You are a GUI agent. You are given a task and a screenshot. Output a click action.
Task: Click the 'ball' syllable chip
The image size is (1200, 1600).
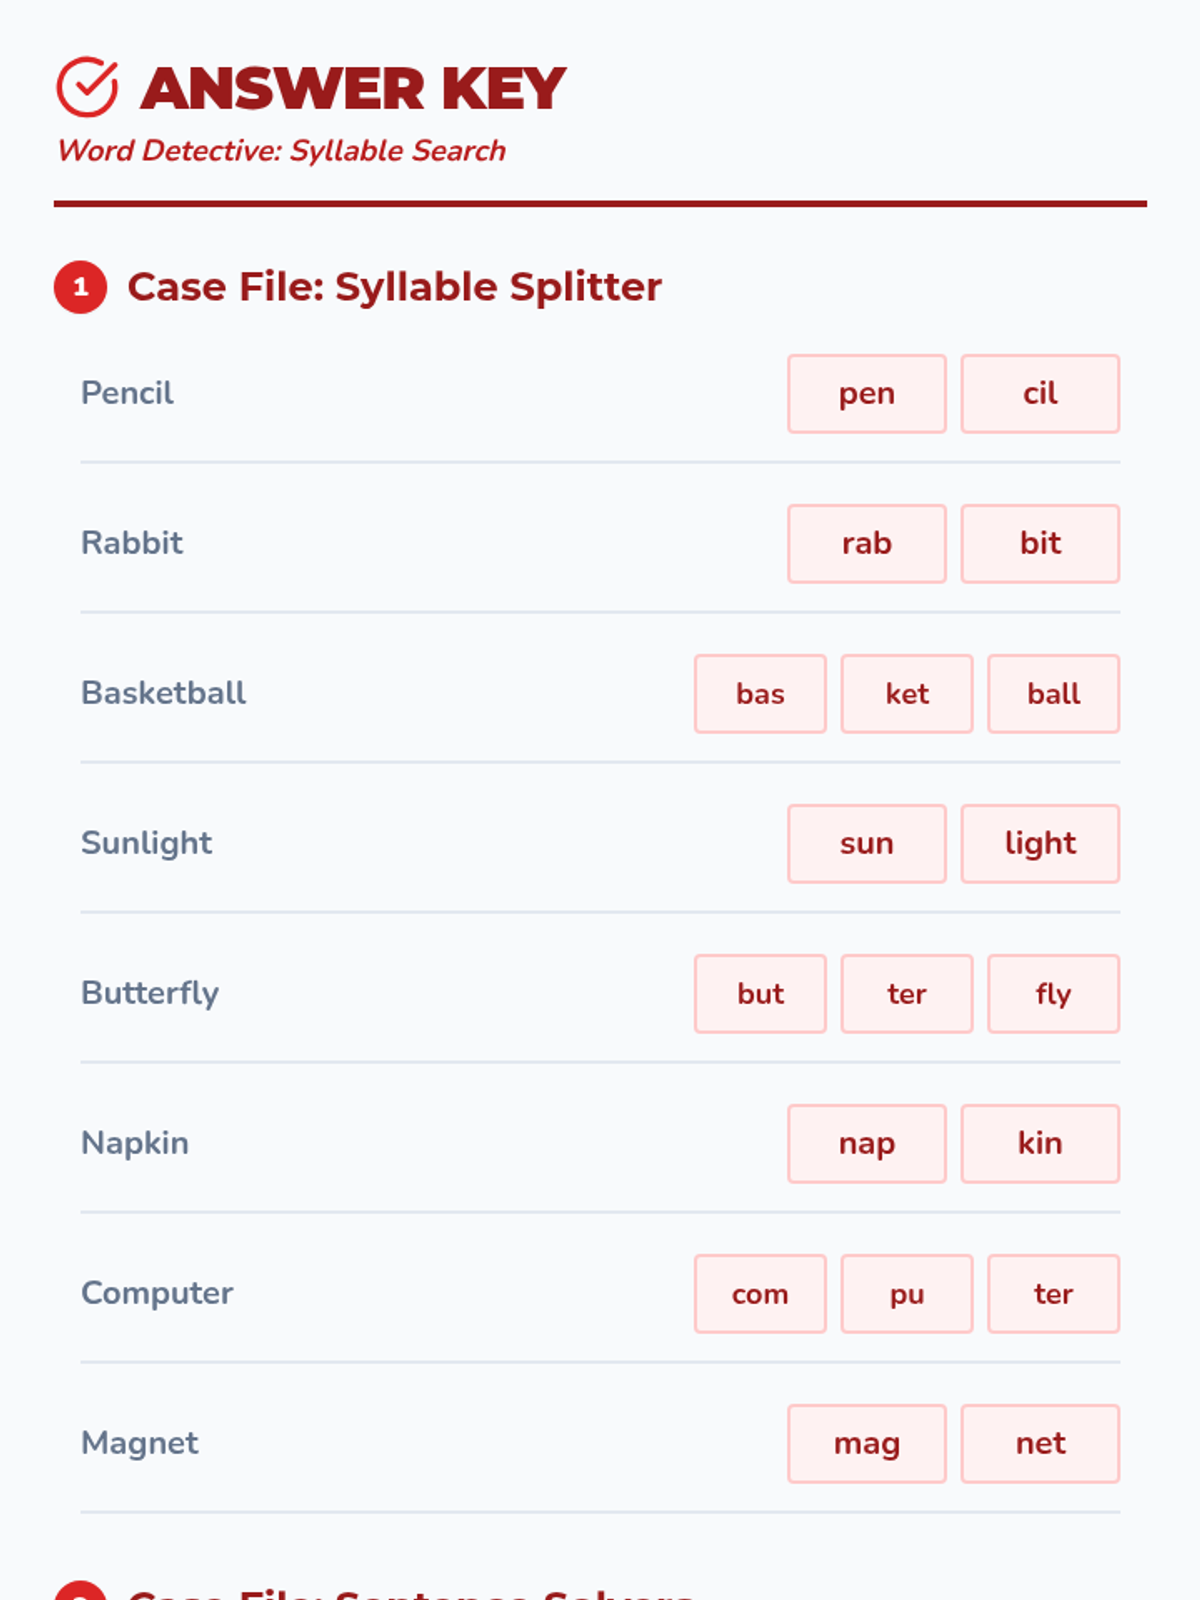point(1053,694)
